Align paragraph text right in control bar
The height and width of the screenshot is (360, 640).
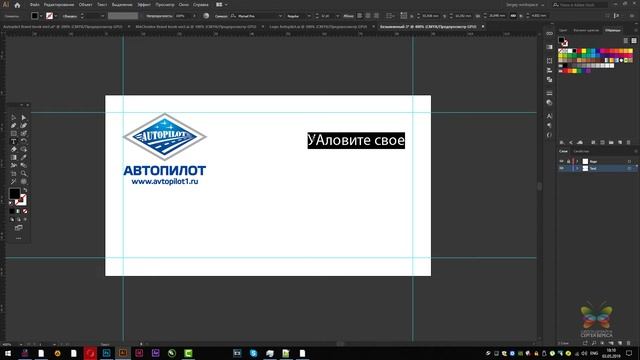click(x=376, y=16)
